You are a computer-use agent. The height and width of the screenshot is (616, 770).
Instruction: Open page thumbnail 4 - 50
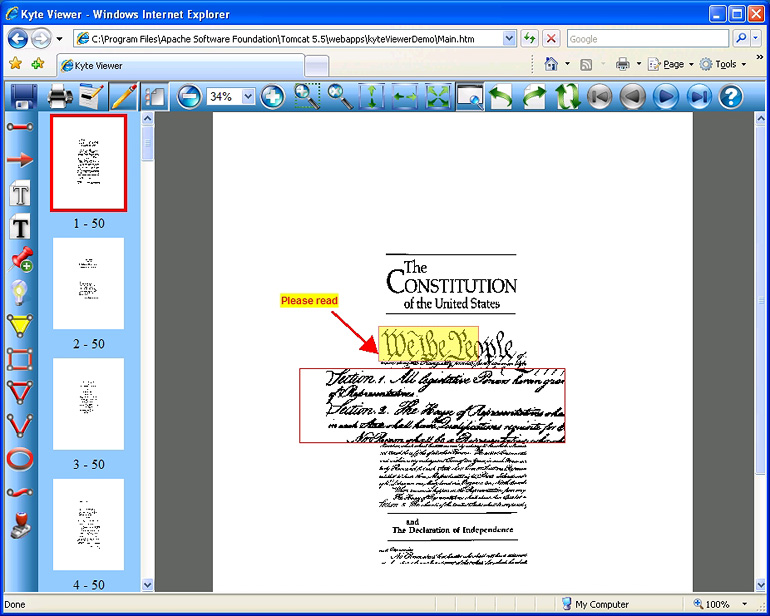(88, 524)
